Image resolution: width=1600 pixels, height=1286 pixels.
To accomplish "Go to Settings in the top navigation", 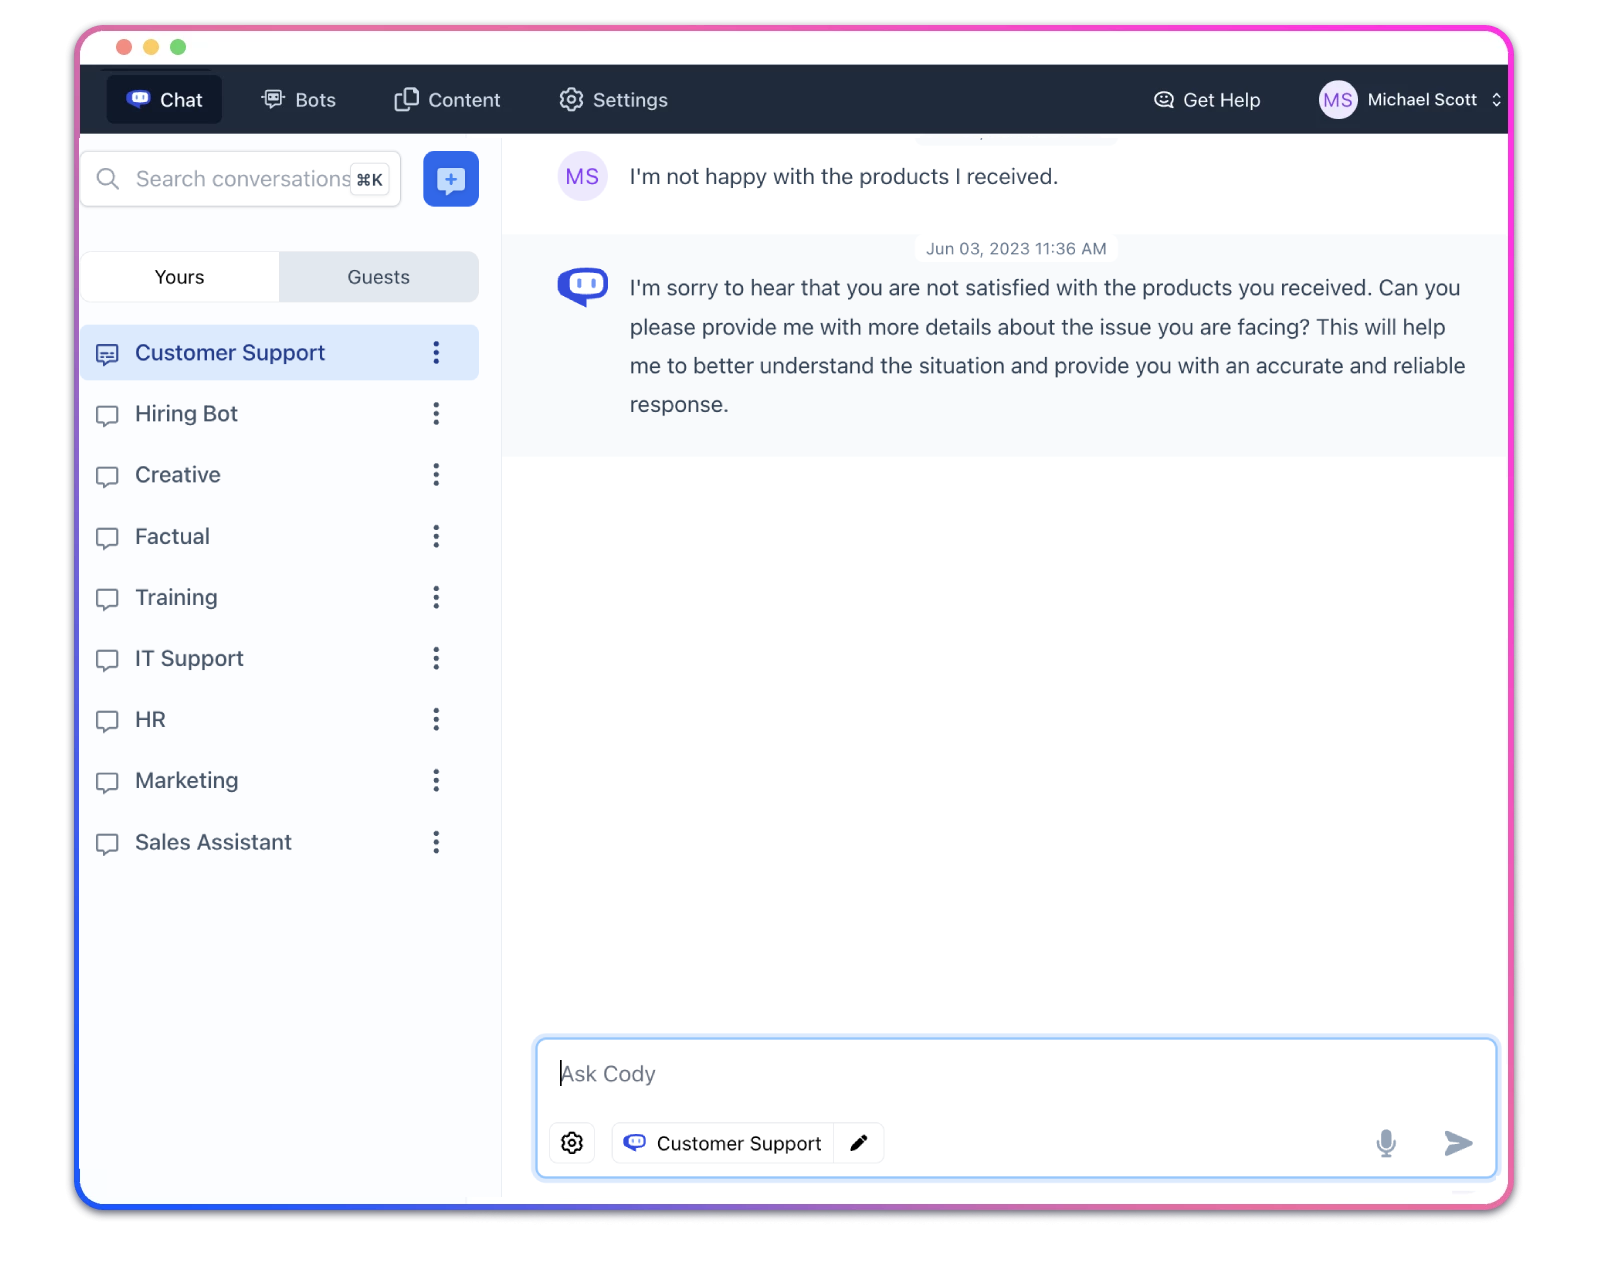I will [x=613, y=100].
